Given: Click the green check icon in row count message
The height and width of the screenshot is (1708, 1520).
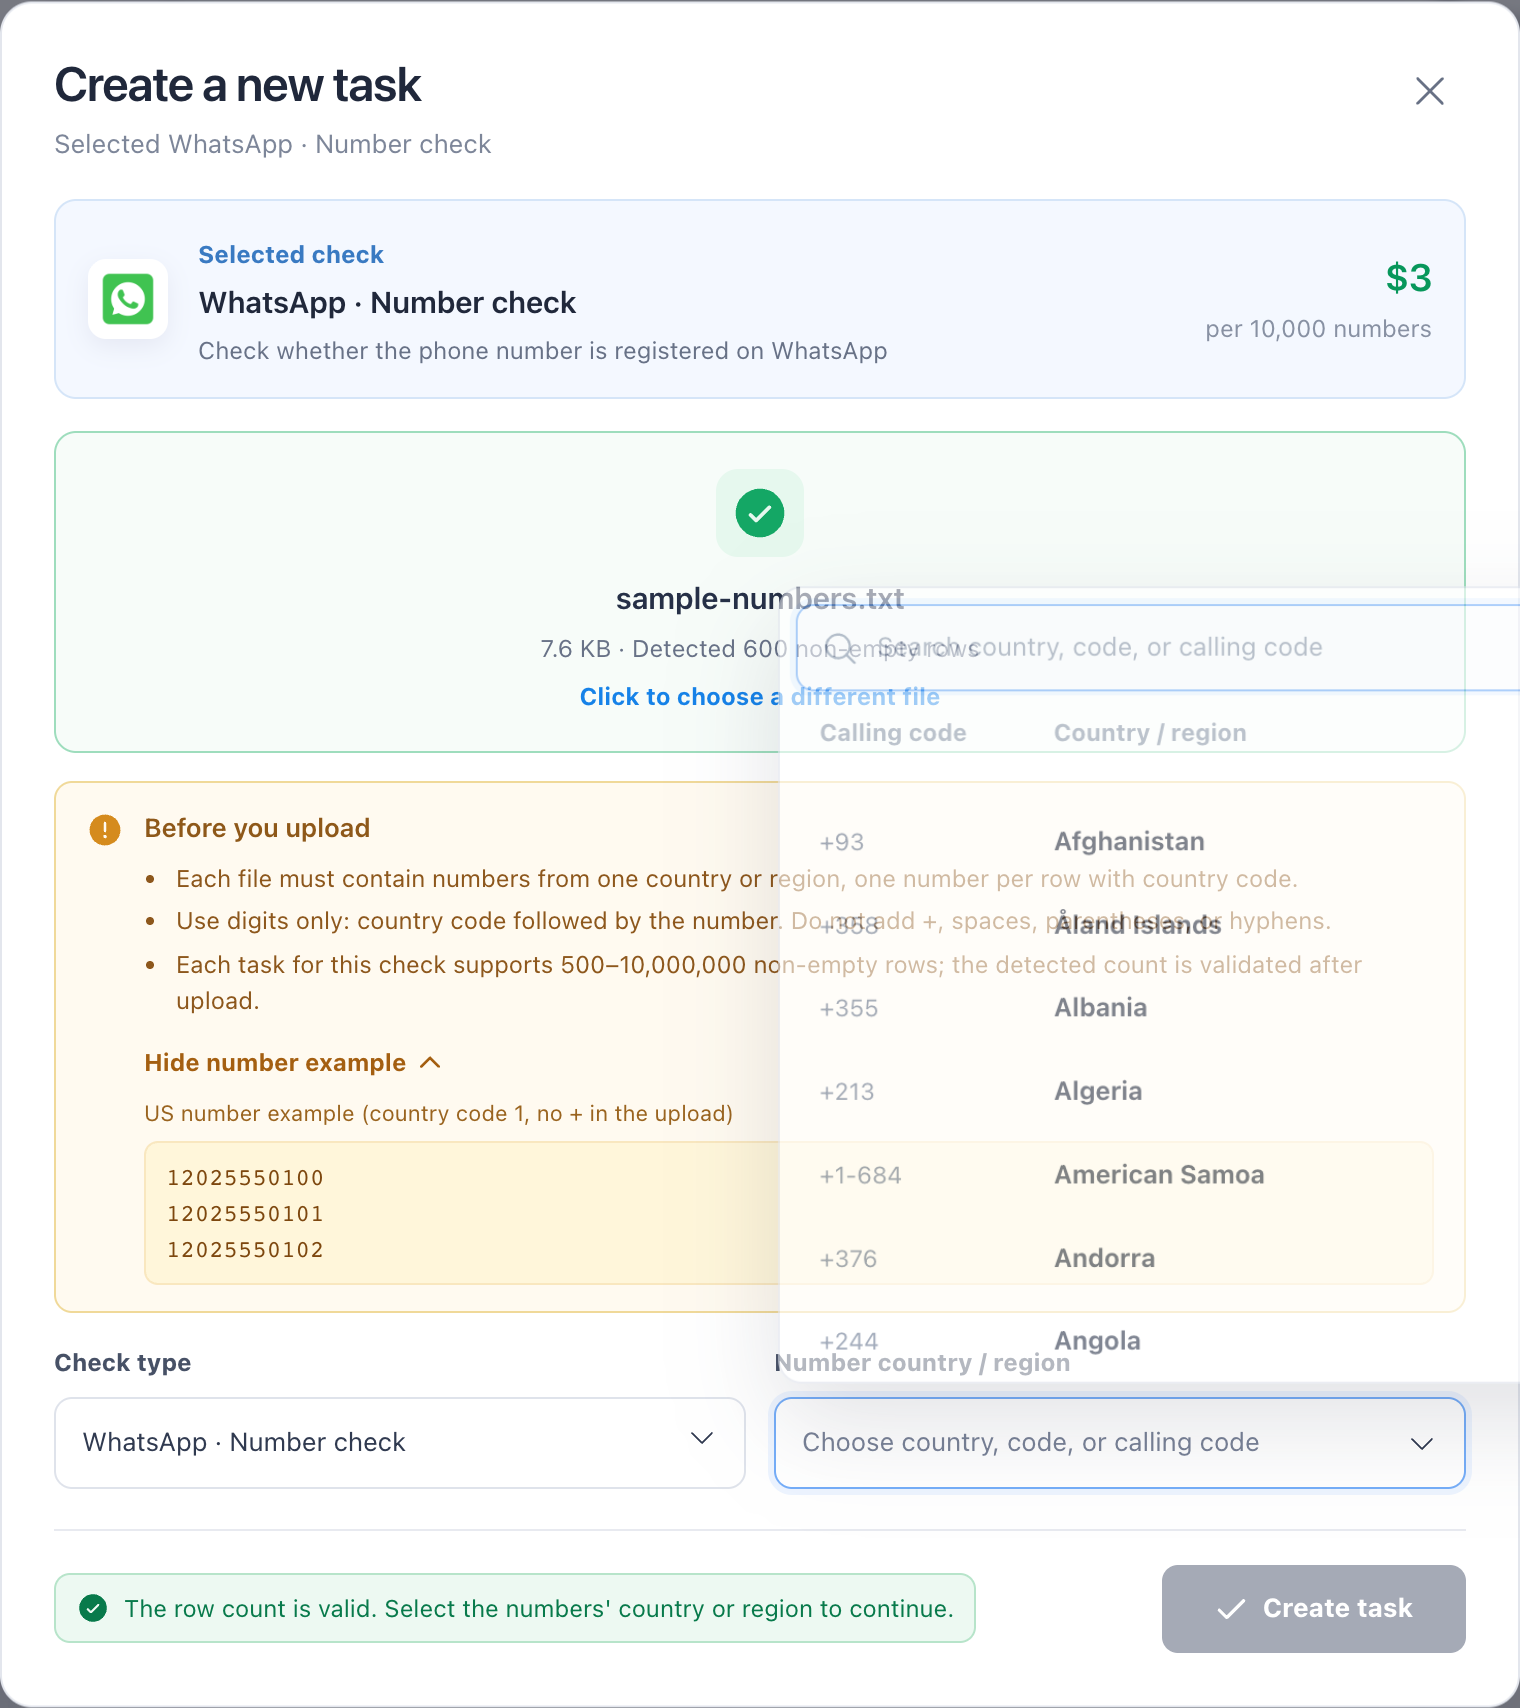Looking at the screenshot, I should coord(93,1608).
